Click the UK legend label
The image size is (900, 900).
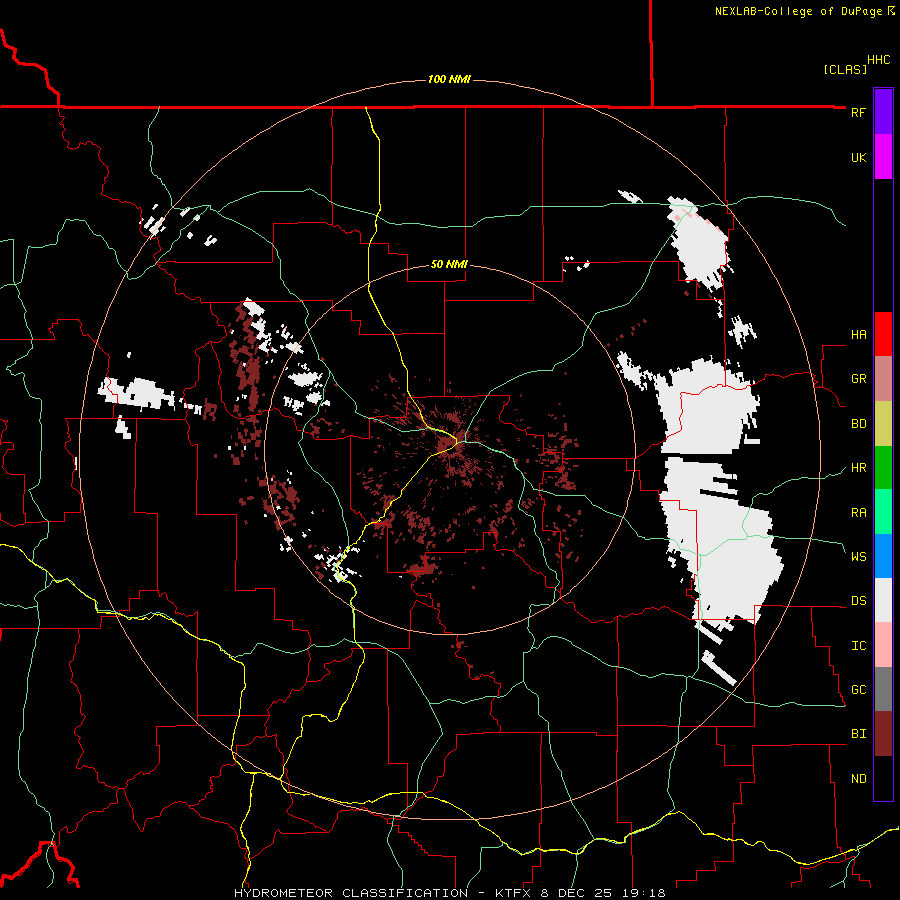858,157
